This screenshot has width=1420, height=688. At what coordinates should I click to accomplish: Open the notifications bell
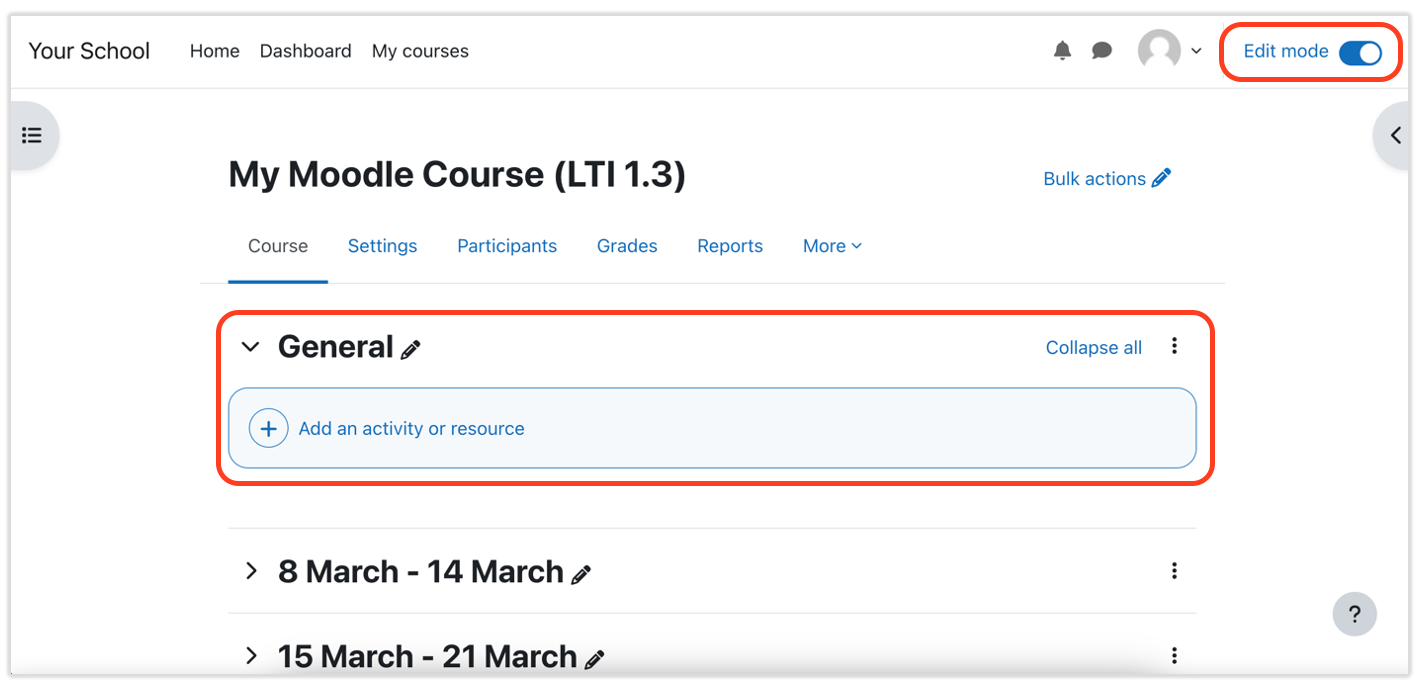point(1062,50)
